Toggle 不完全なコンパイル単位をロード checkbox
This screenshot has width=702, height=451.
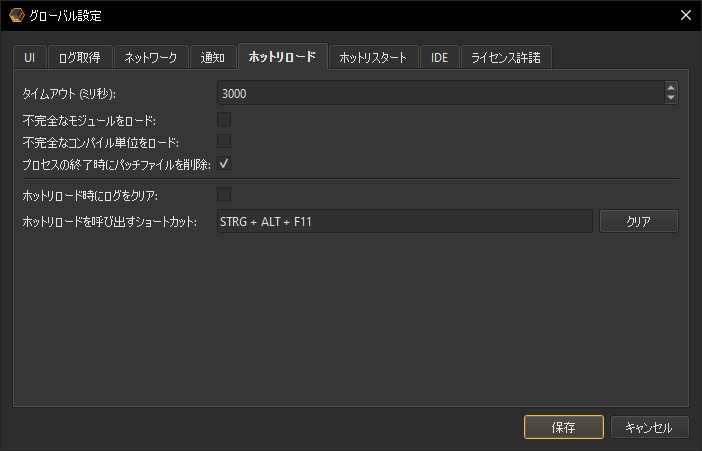tap(224, 142)
